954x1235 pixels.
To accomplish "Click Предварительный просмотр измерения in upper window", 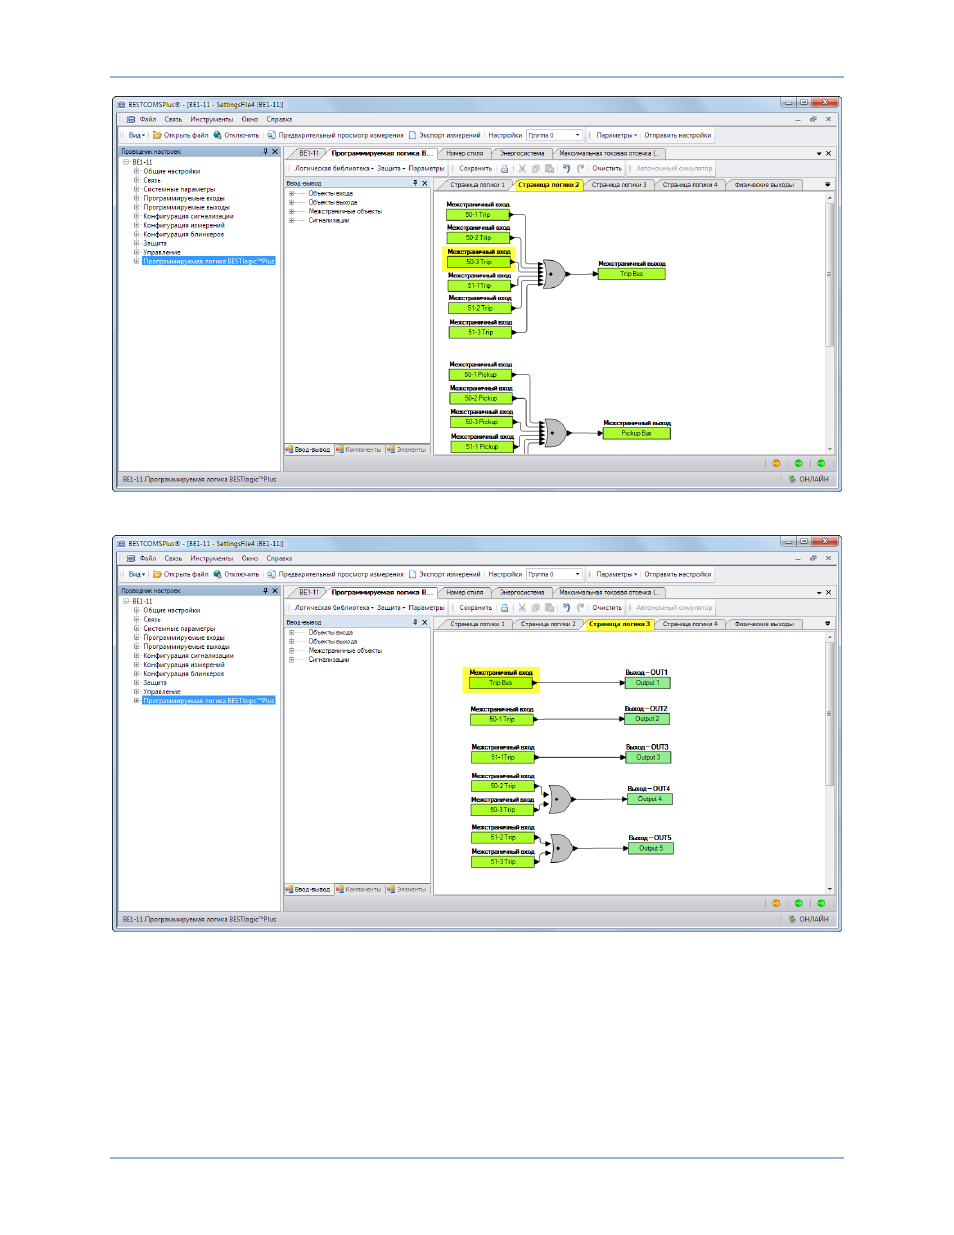I will point(336,135).
